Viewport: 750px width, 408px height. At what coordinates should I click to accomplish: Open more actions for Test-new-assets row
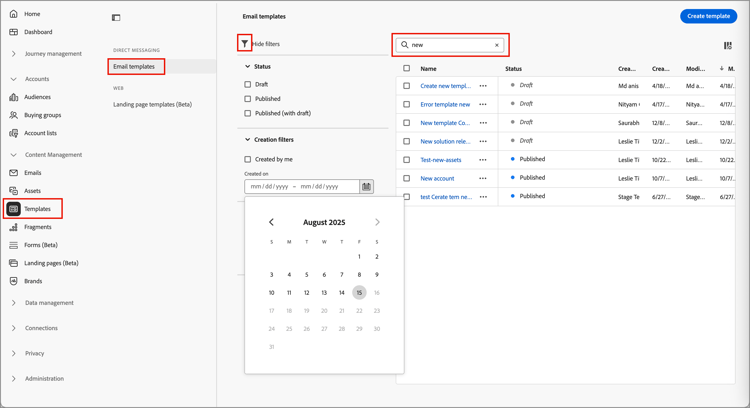coord(483,160)
